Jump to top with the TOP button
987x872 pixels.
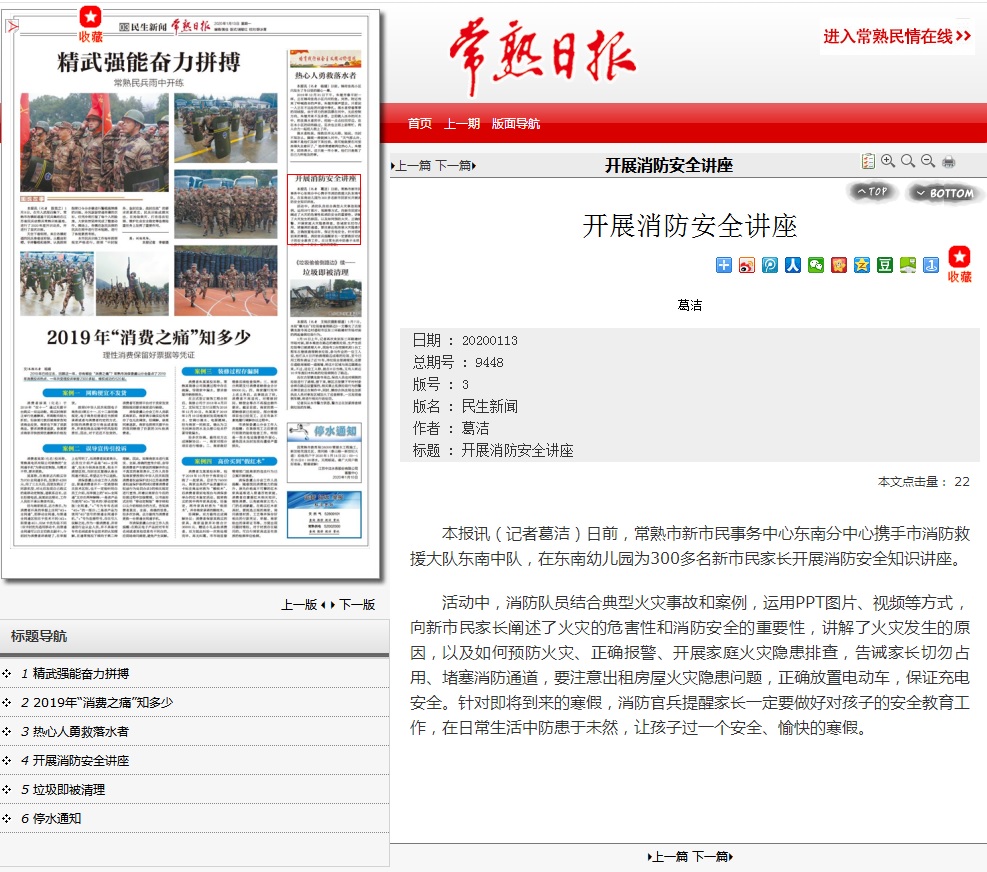tap(872, 191)
